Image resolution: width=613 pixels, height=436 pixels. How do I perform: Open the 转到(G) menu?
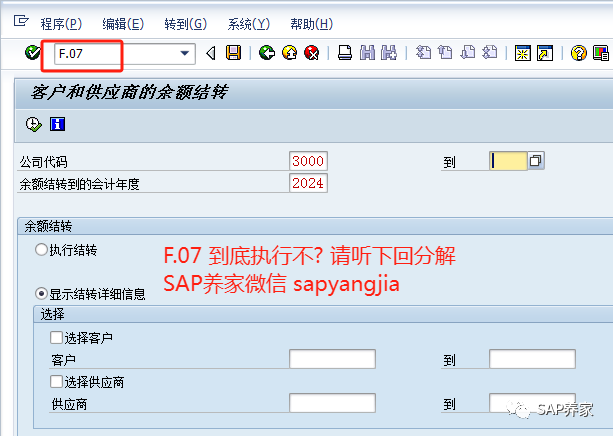click(185, 24)
